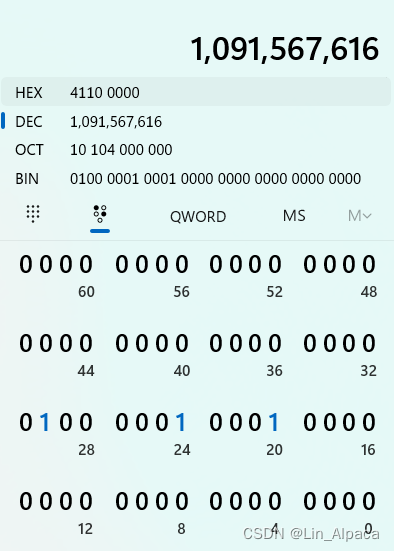
Task: Toggle the bit above label 48
Action: click(x=369, y=264)
